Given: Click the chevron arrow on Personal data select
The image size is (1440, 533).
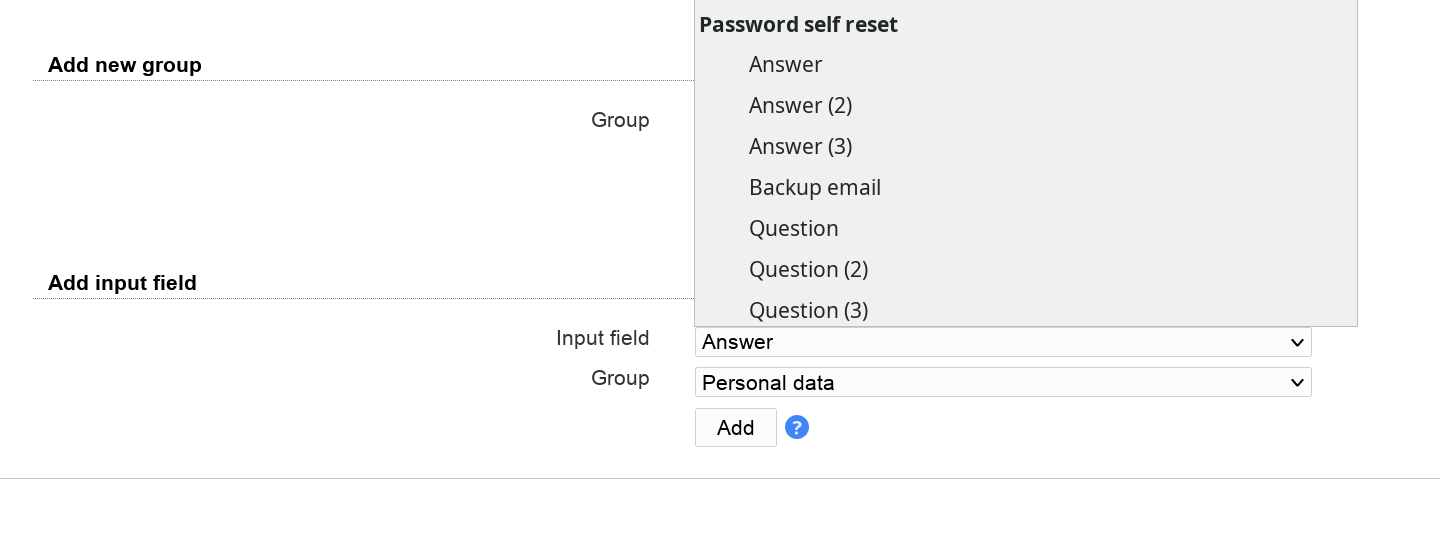Looking at the screenshot, I should (x=1297, y=382).
